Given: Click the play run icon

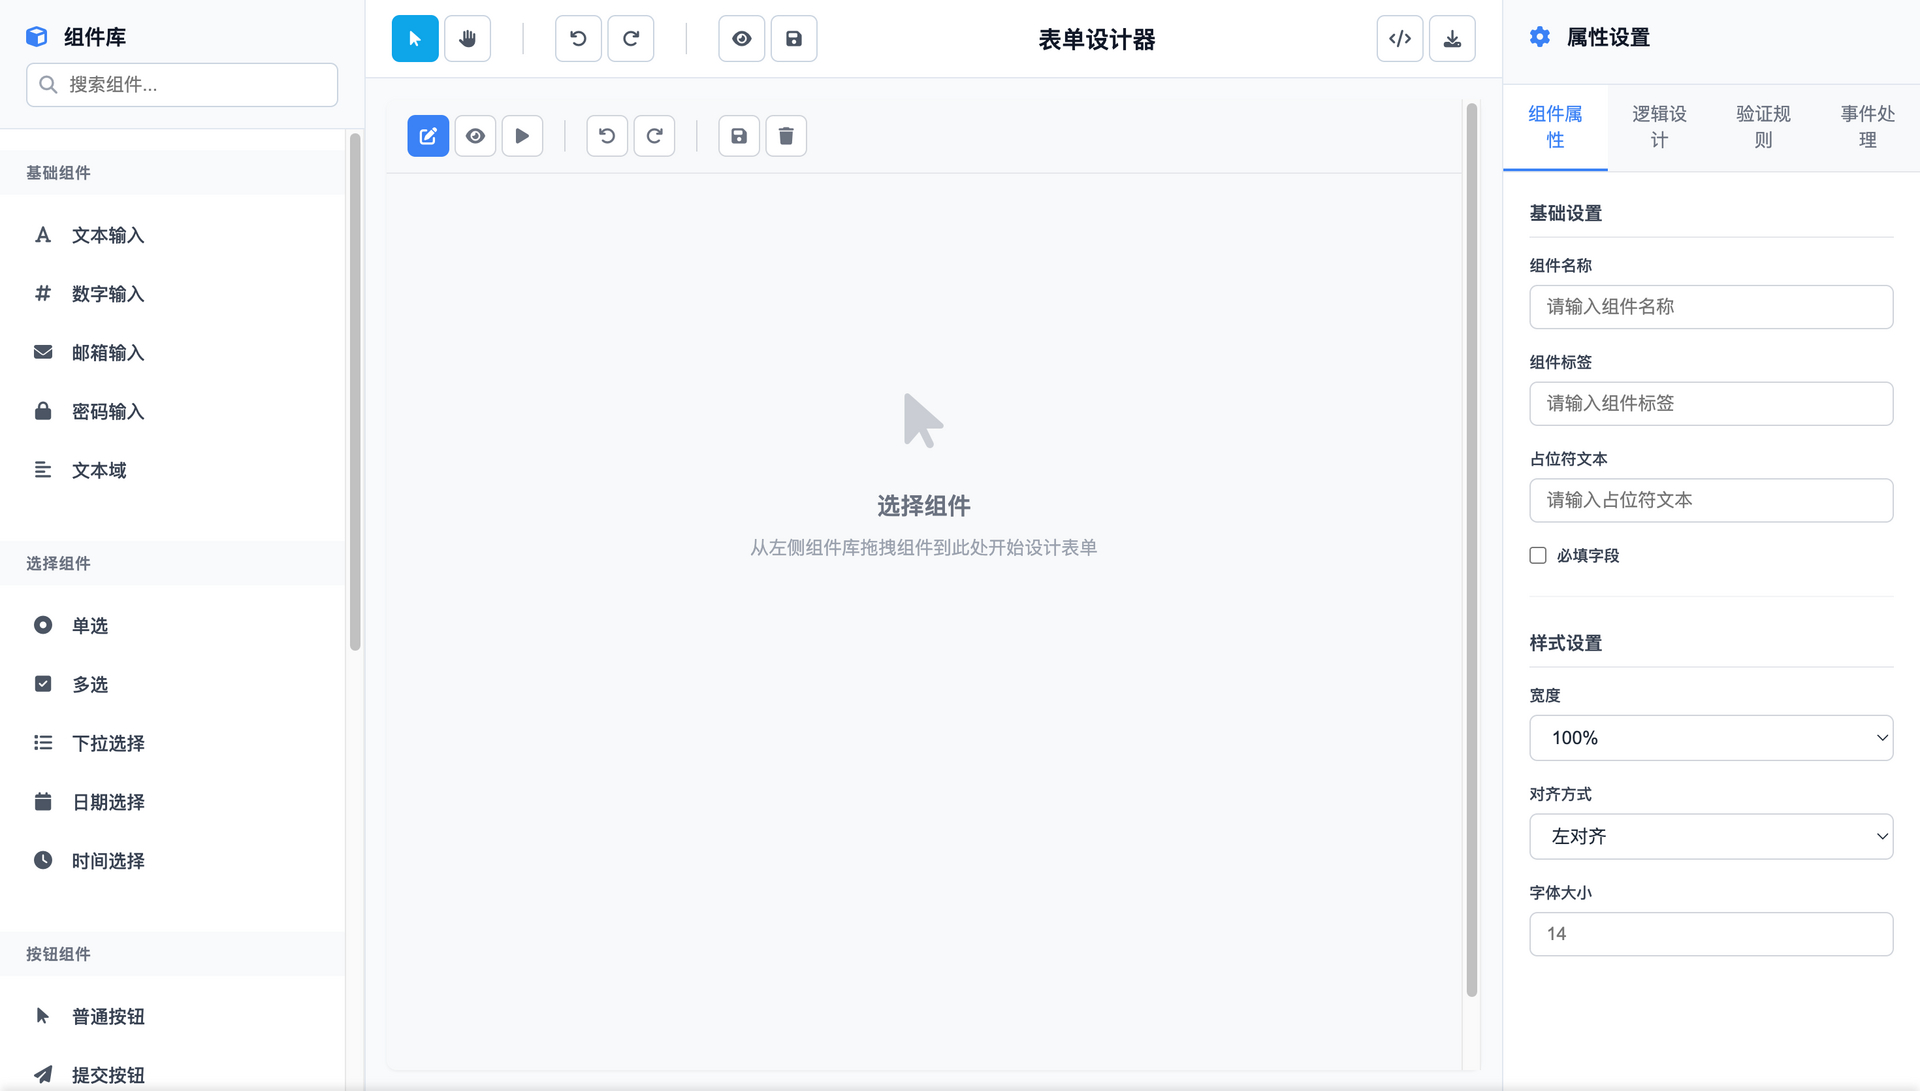Looking at the screenshot, I should [522, 136].
